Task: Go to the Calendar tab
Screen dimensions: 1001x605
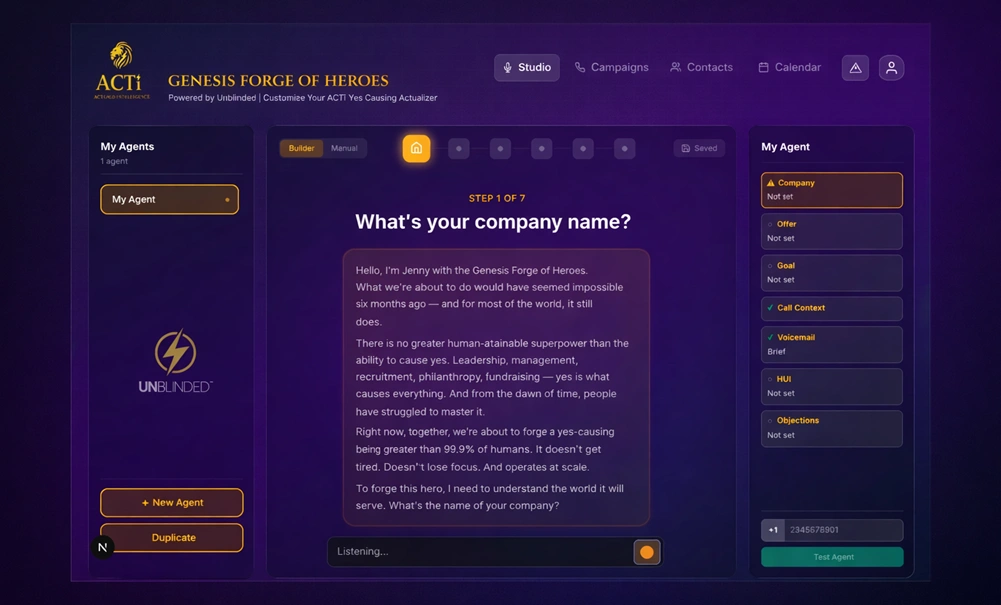Action: (789, 68)
